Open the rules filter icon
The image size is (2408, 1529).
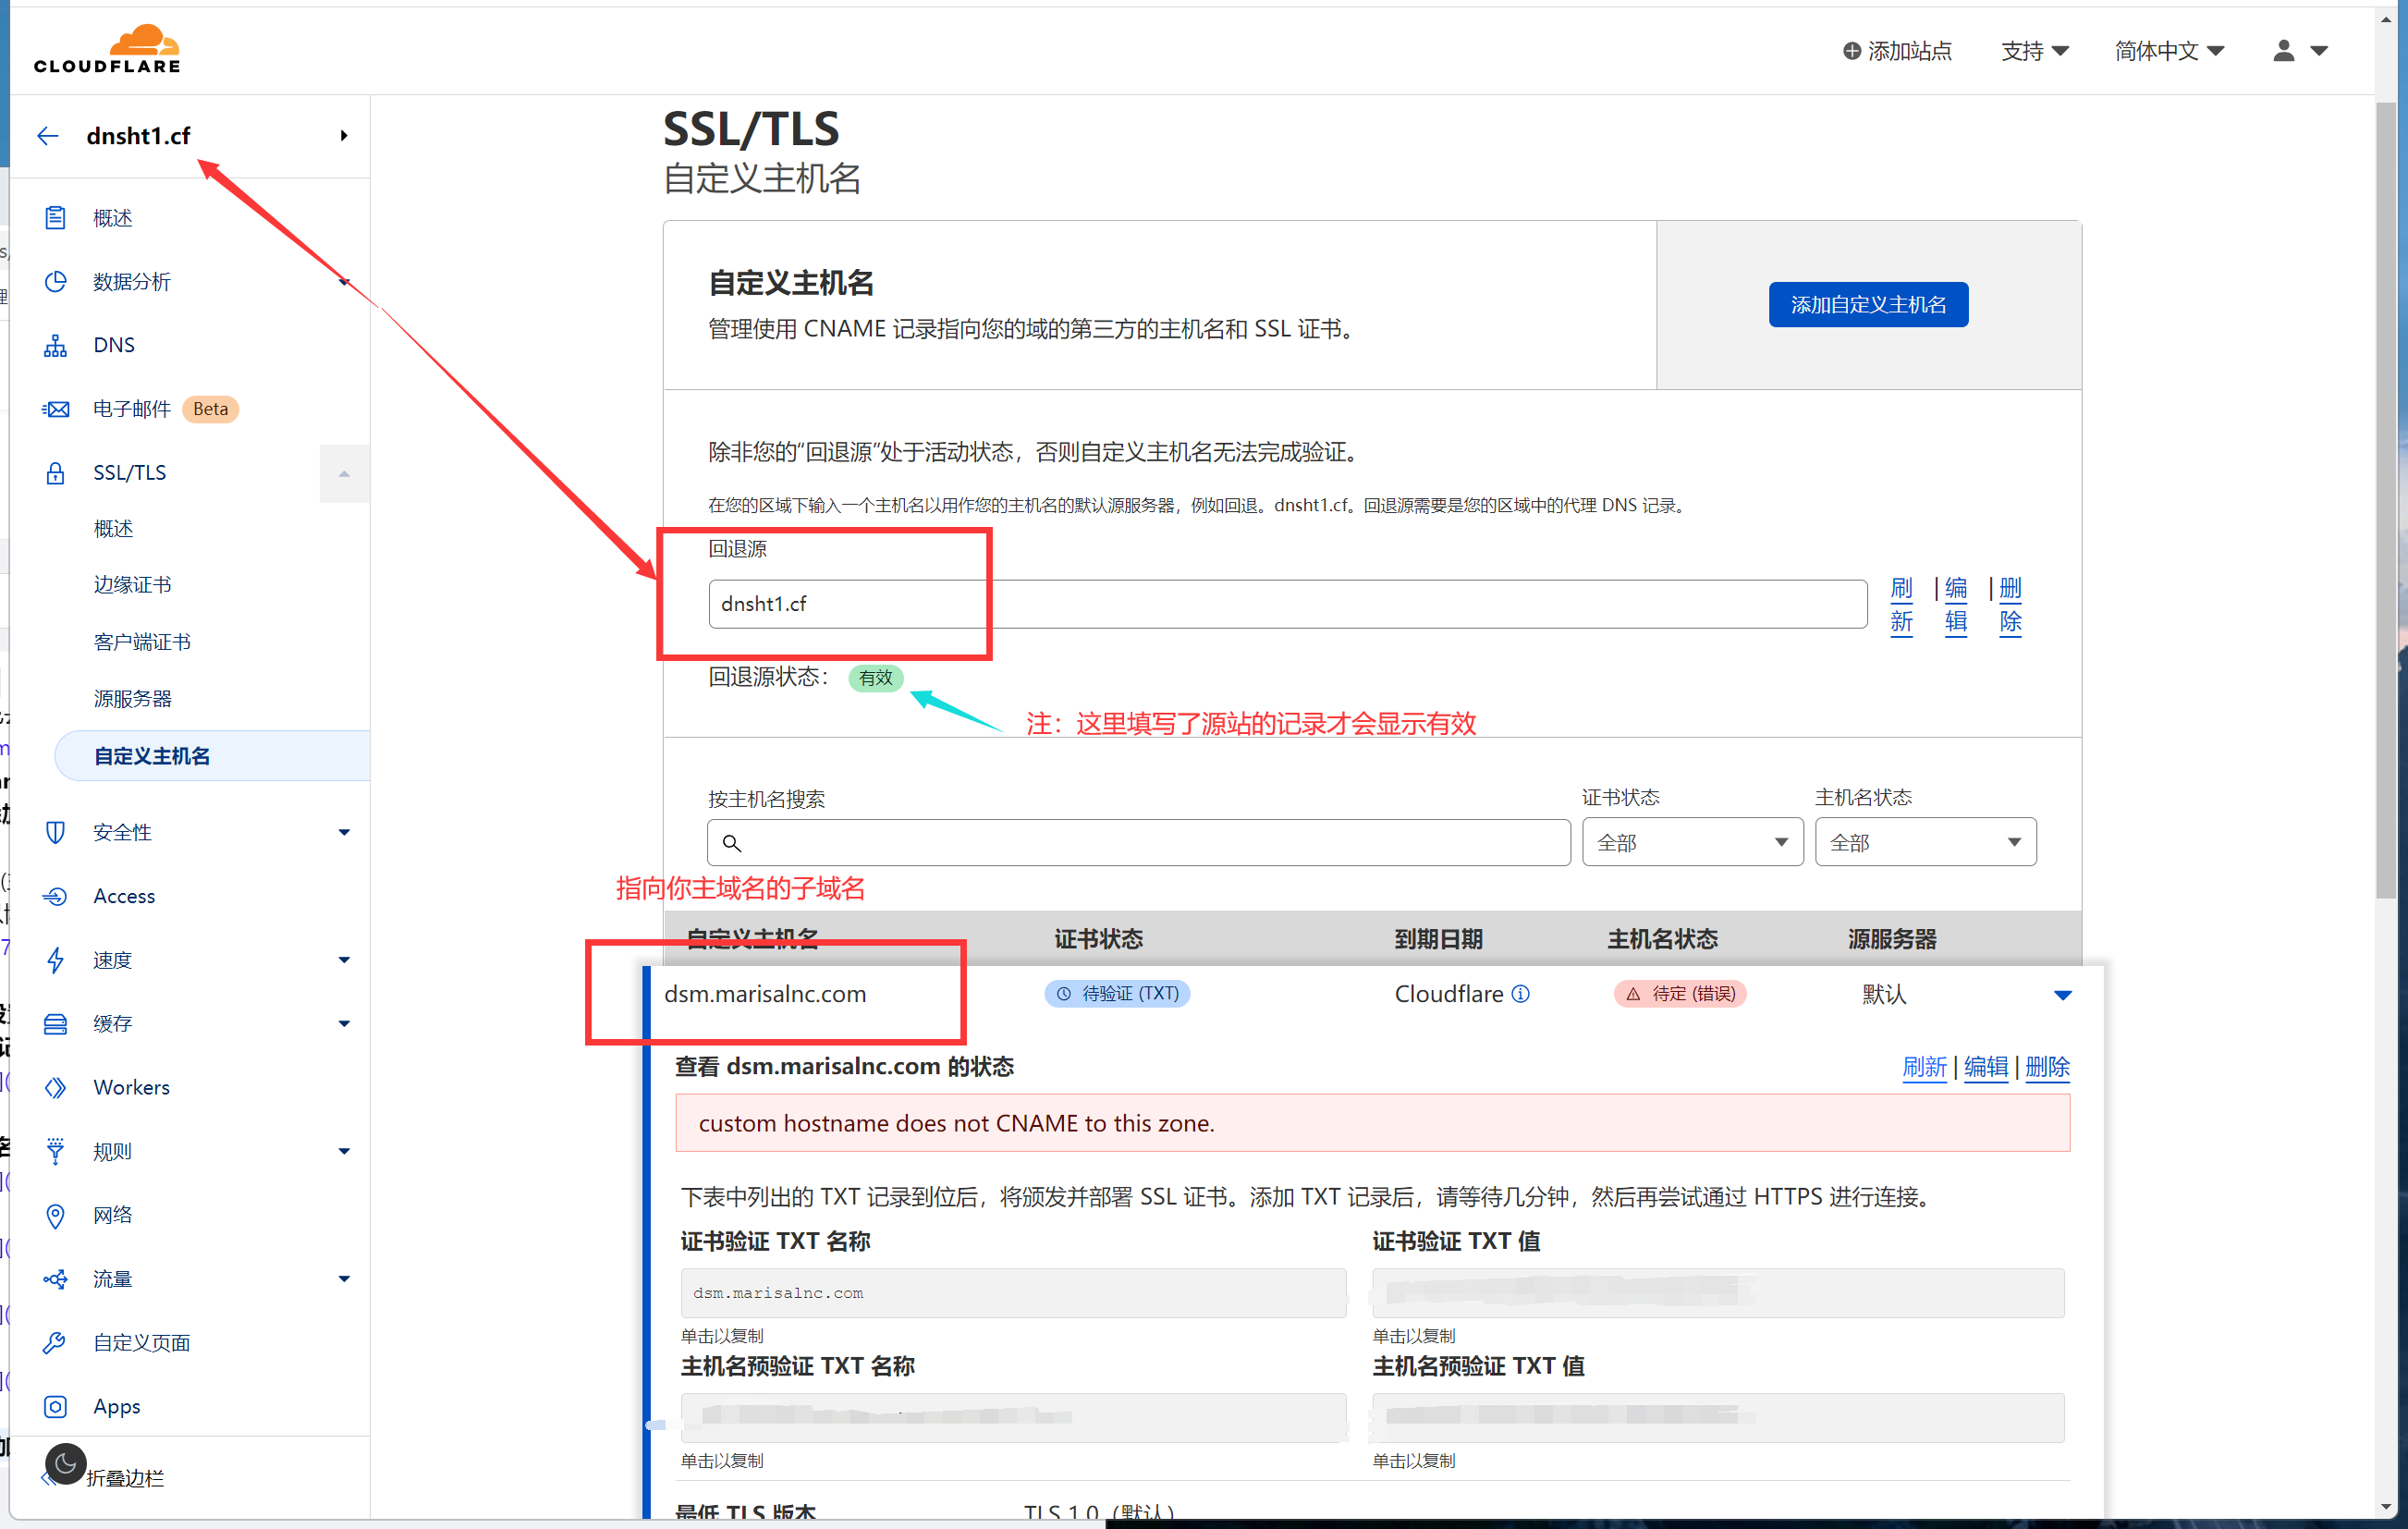click(x=55, y=1151)
